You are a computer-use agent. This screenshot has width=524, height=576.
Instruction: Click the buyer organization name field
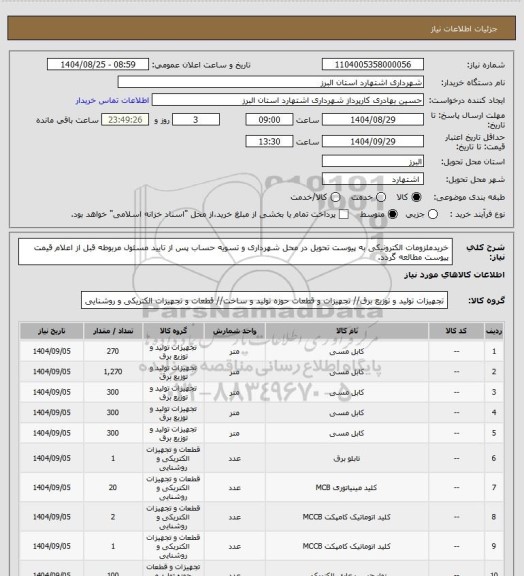pyautogui.click(x=270, y=82)
